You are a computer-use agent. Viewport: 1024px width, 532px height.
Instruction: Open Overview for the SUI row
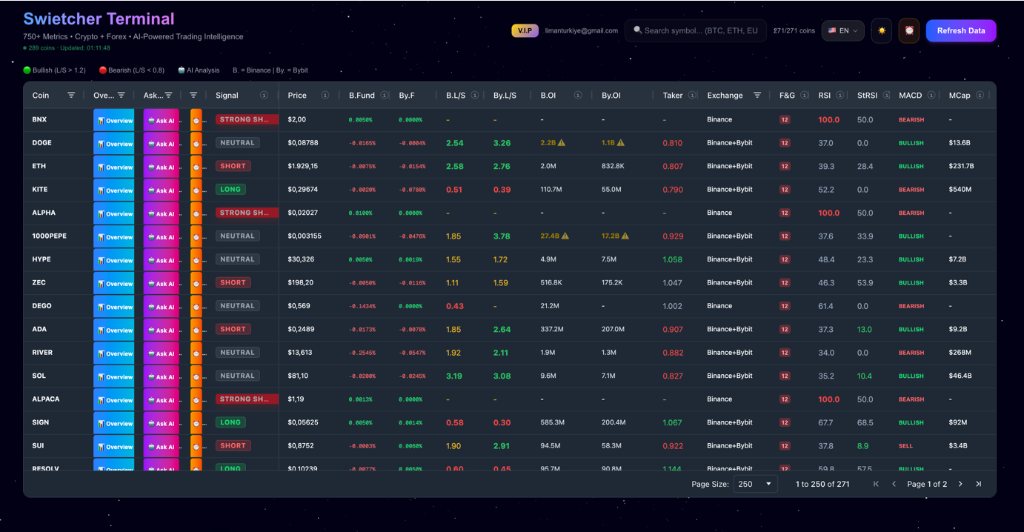pos(114,446)
